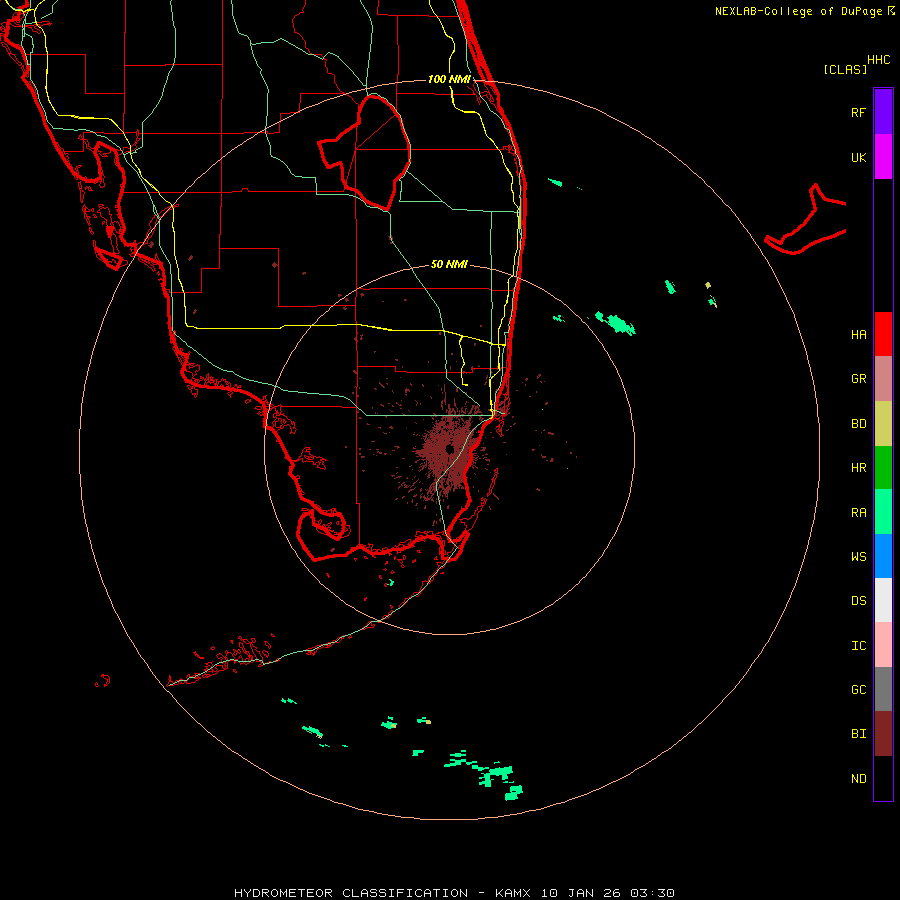Click the rain echo northeast outside the 50 NMI ring
This screenshot has width=900, height=900.
616,323
